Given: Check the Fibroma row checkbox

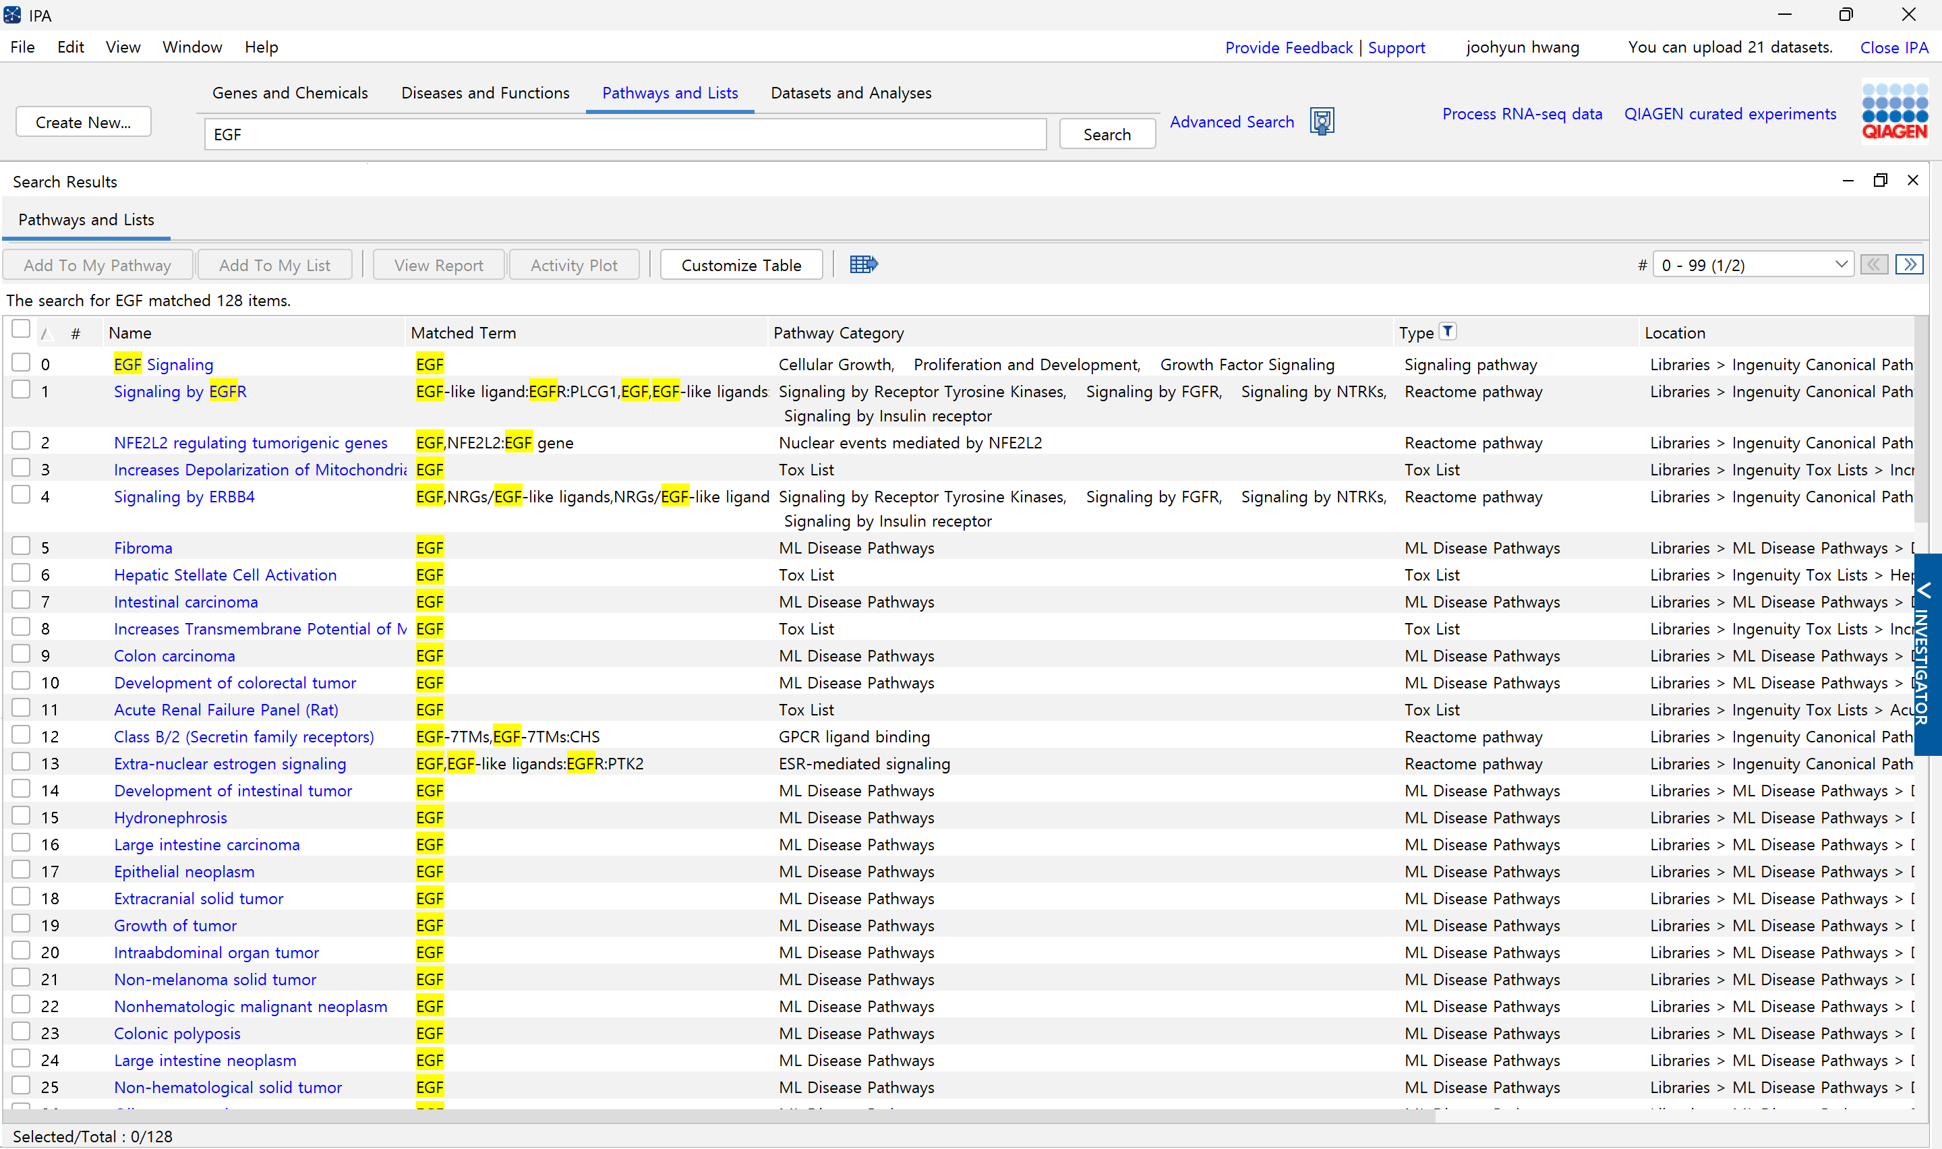Looking at the screenshot, I should point(20,545).
